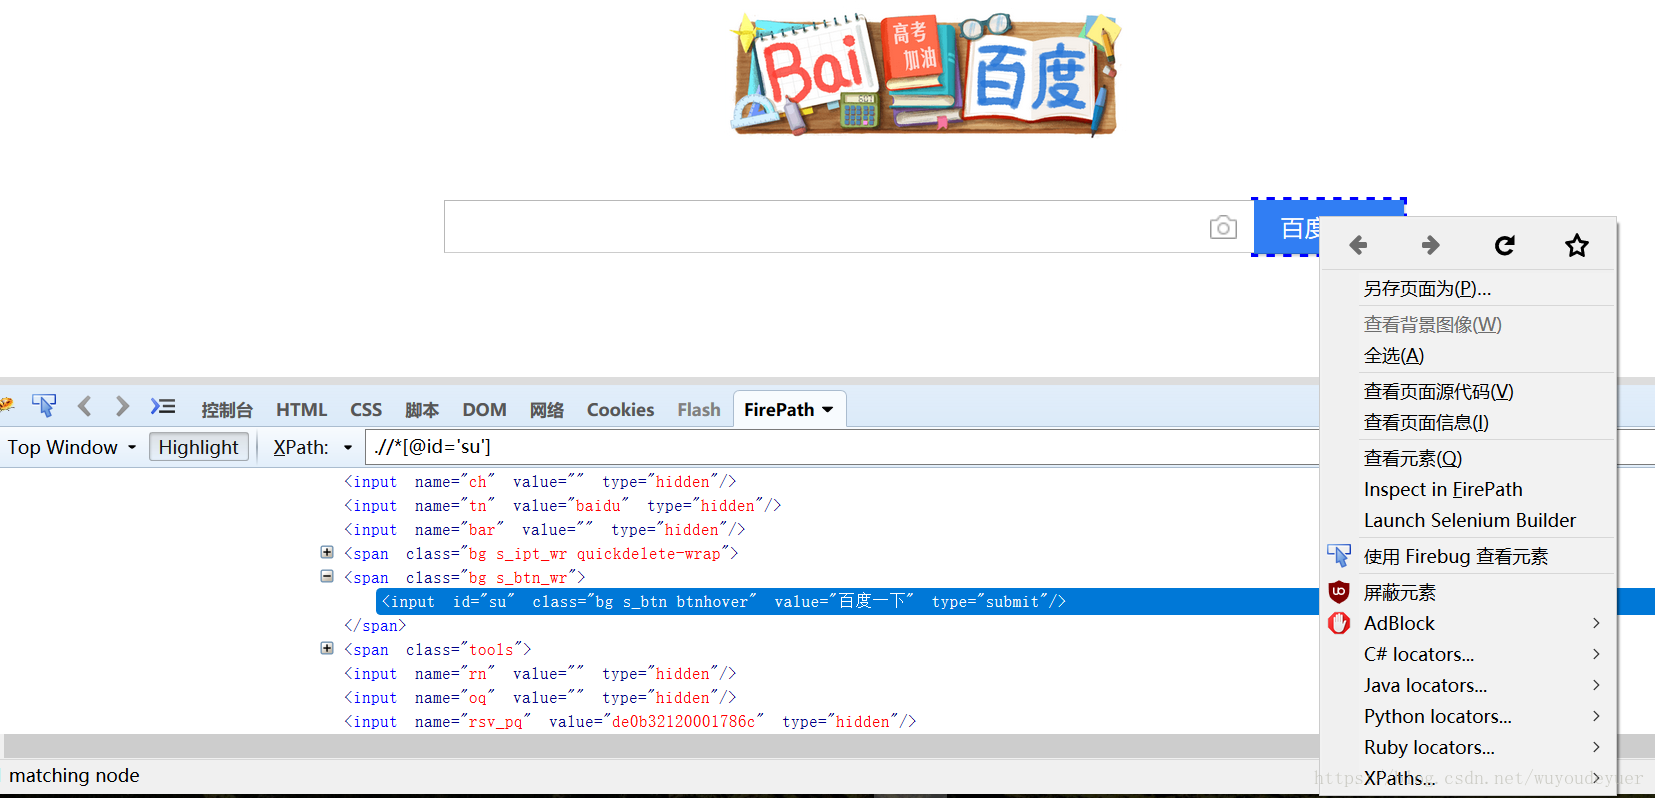The image size is (1655, 798).
Task: Switch to the CSS tab
Action: [x=366, y=410]
